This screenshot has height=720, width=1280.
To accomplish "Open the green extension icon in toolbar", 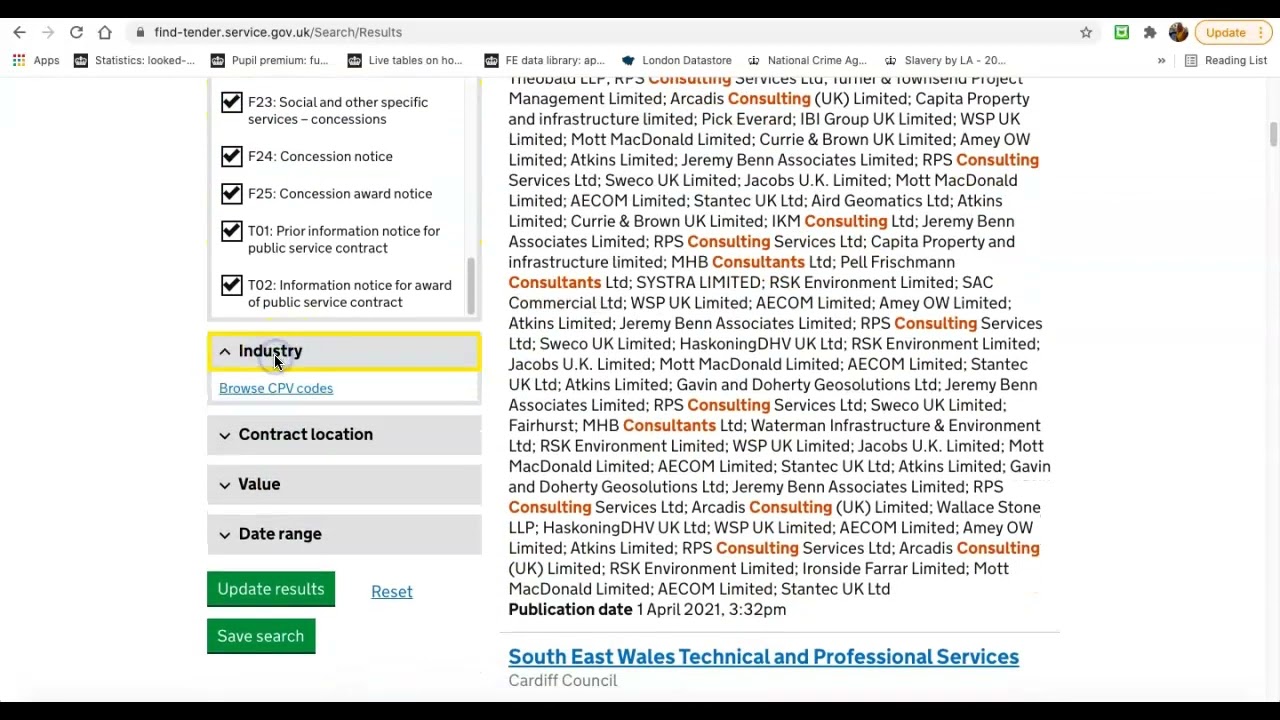I will coord(1122,32).
